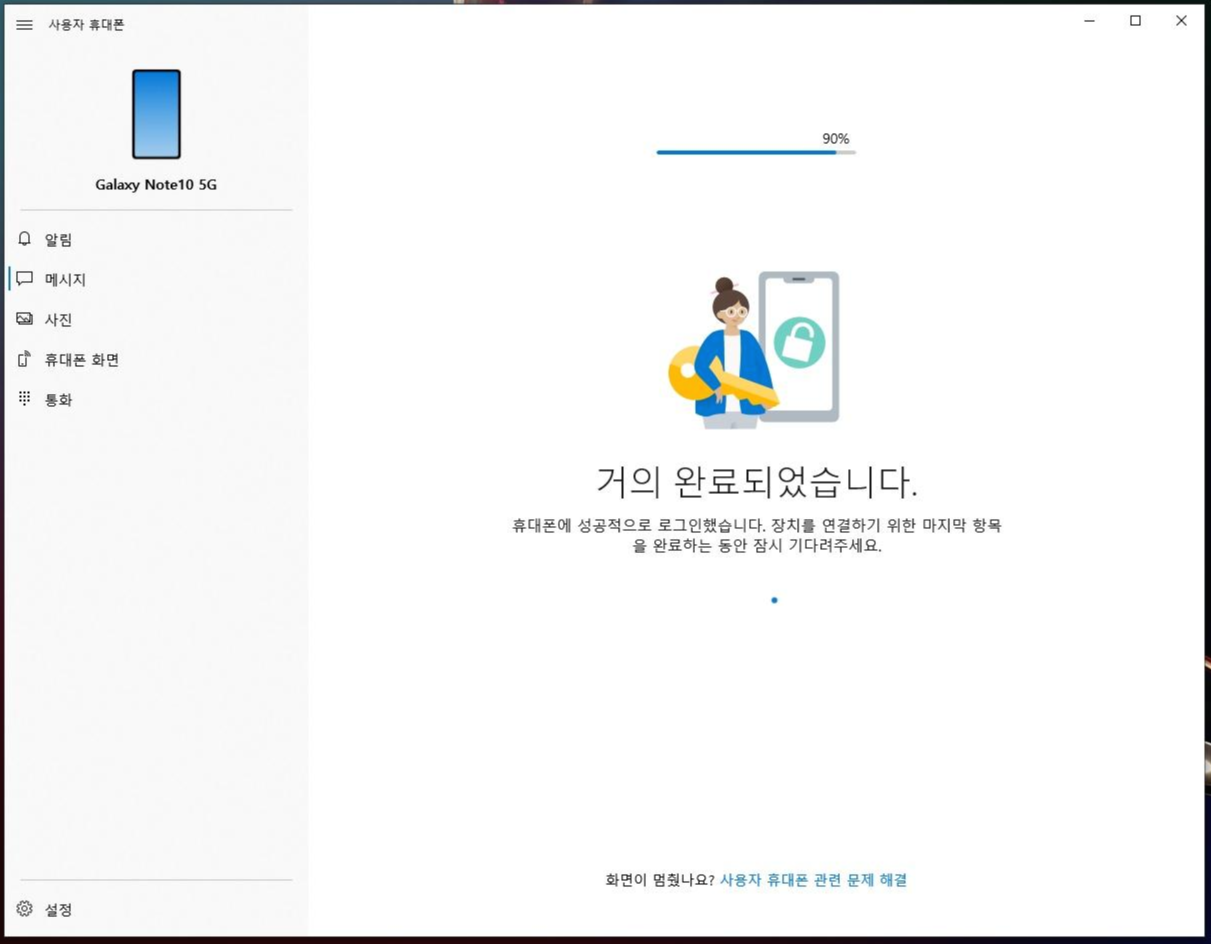Click the speech bubble icon for 메시지
This screenshot has width=1211, height=944.
point(25,279)
